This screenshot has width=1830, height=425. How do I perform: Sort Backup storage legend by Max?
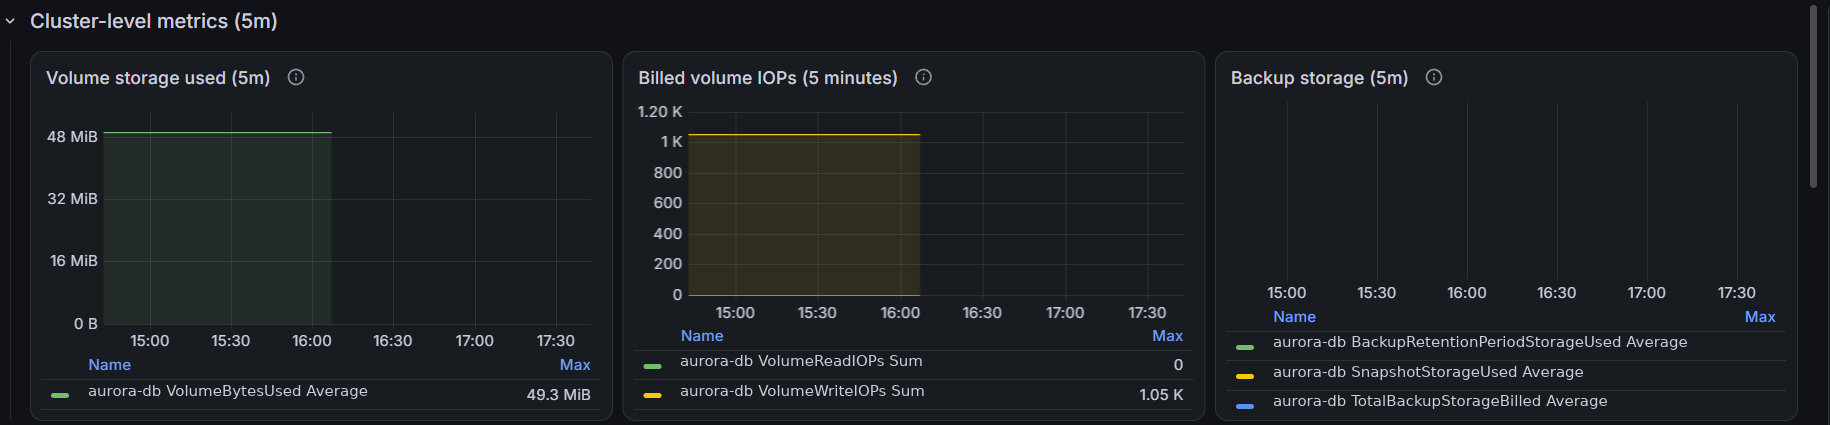point(1760,317)
